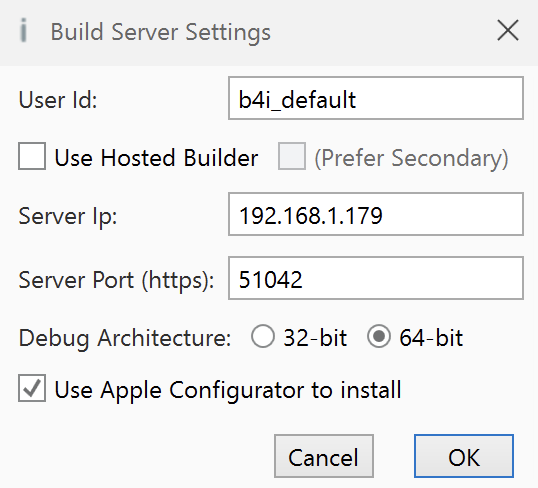
Task: Close the Build Server Settings dialog
Action: click(508, 31)
